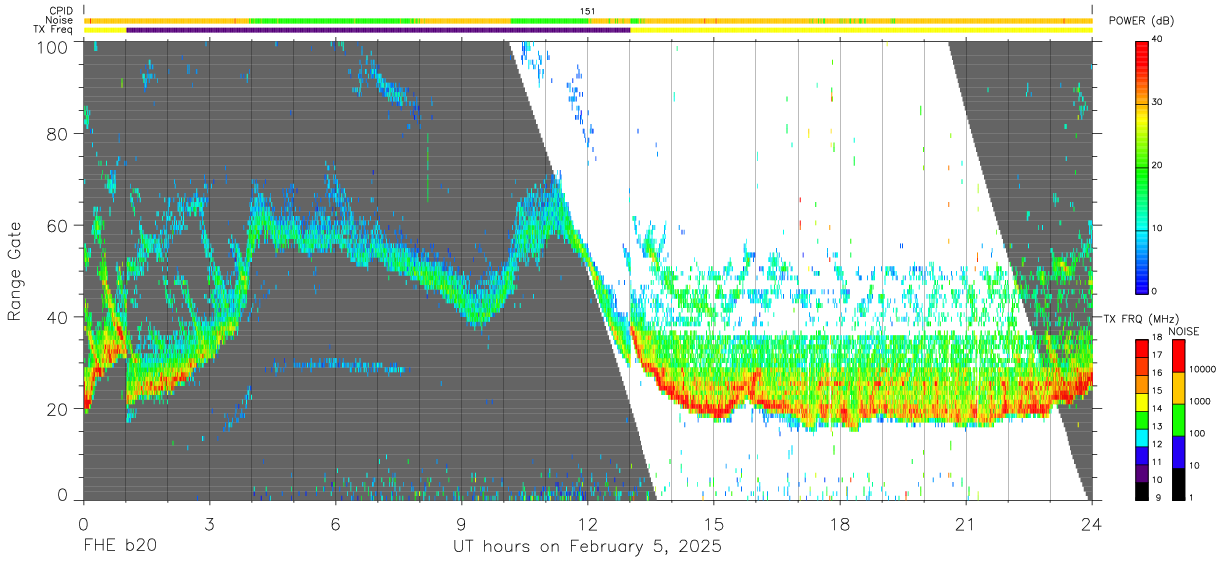The height and width of the screenshot is (567, 1228).
Task: Click the 9 MHz frequency legend label
Action: point(1157,497)
